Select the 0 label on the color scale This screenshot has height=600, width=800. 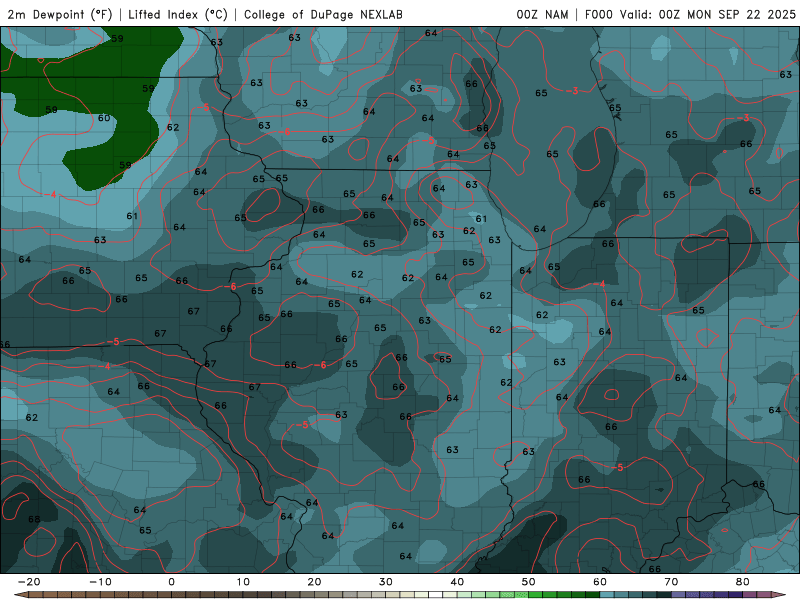[171, 582]
